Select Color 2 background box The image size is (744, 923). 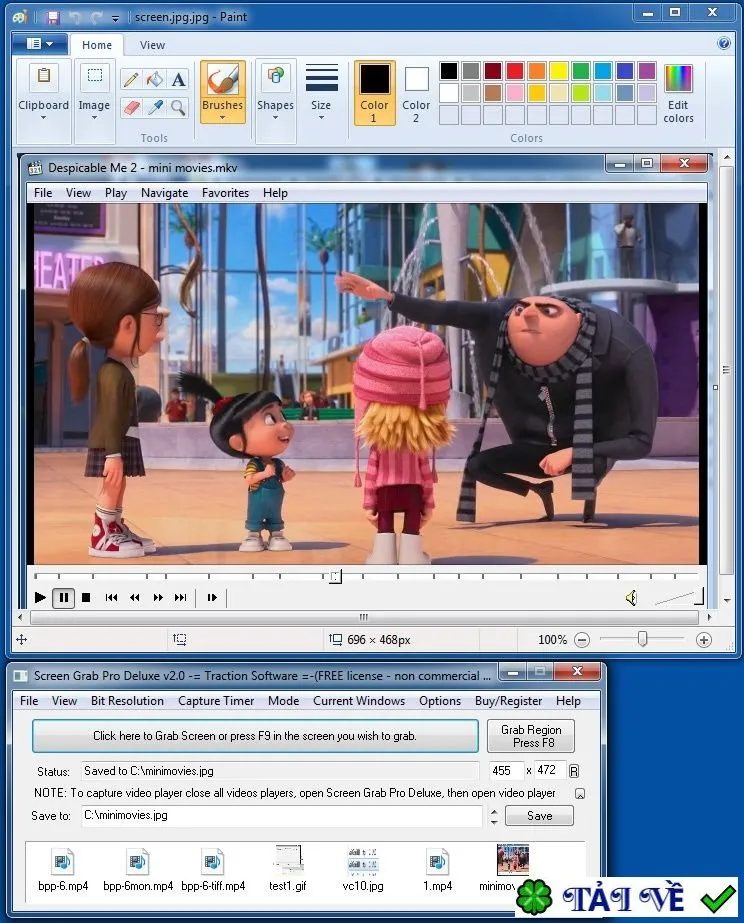click(416, 92)
